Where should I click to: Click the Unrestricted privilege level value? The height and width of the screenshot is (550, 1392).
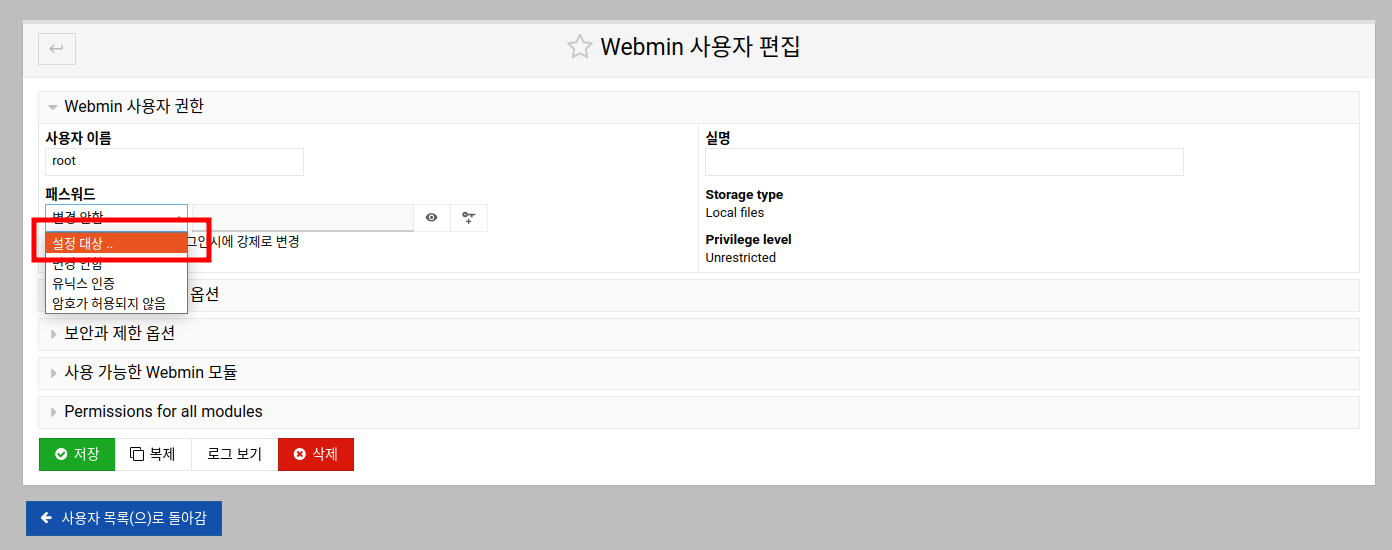click(x=741, y=257)
